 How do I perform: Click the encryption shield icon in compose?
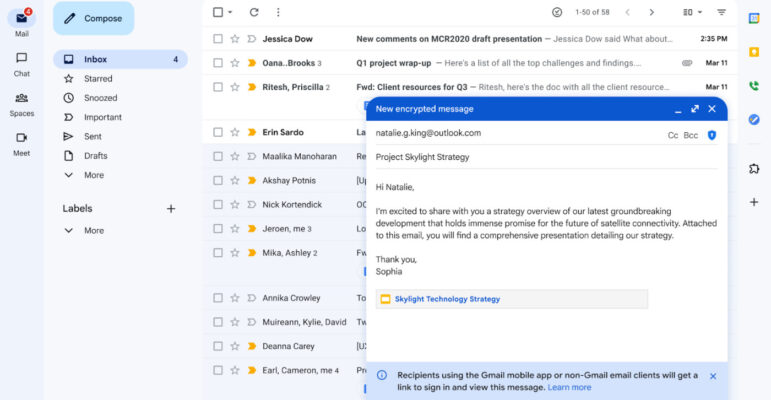click(712, 134)
